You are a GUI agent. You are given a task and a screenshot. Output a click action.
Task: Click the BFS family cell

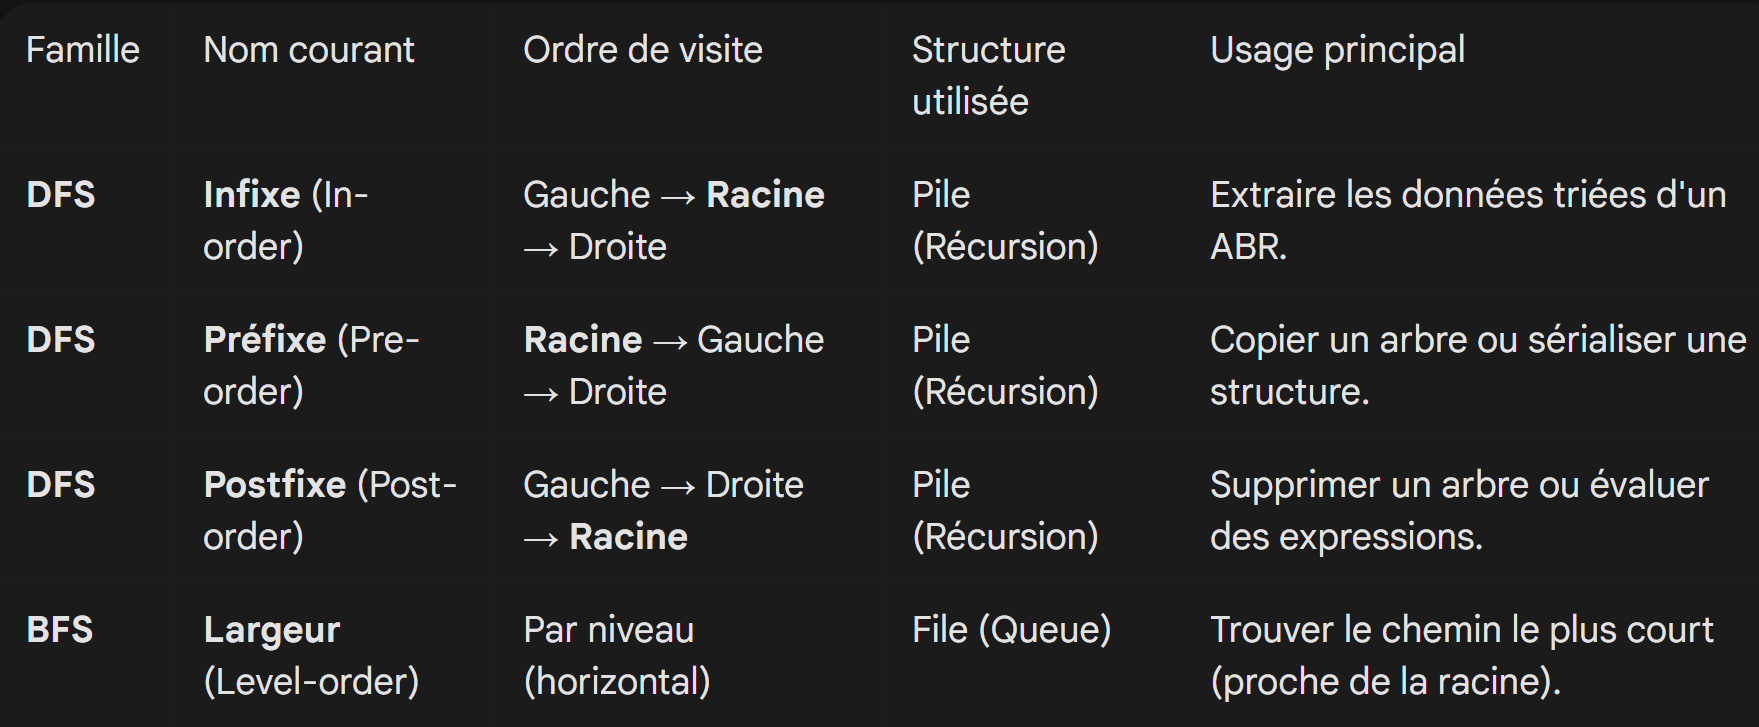pyautogui.click(x=60, y=630)
